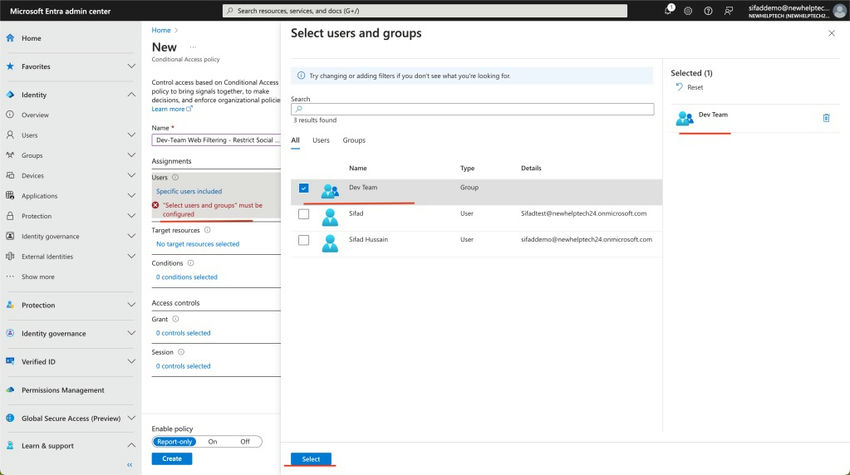This screenshot has width=850, height=475.
Task: Click the Identity governance icon under Identity
Action: (10, 236)
